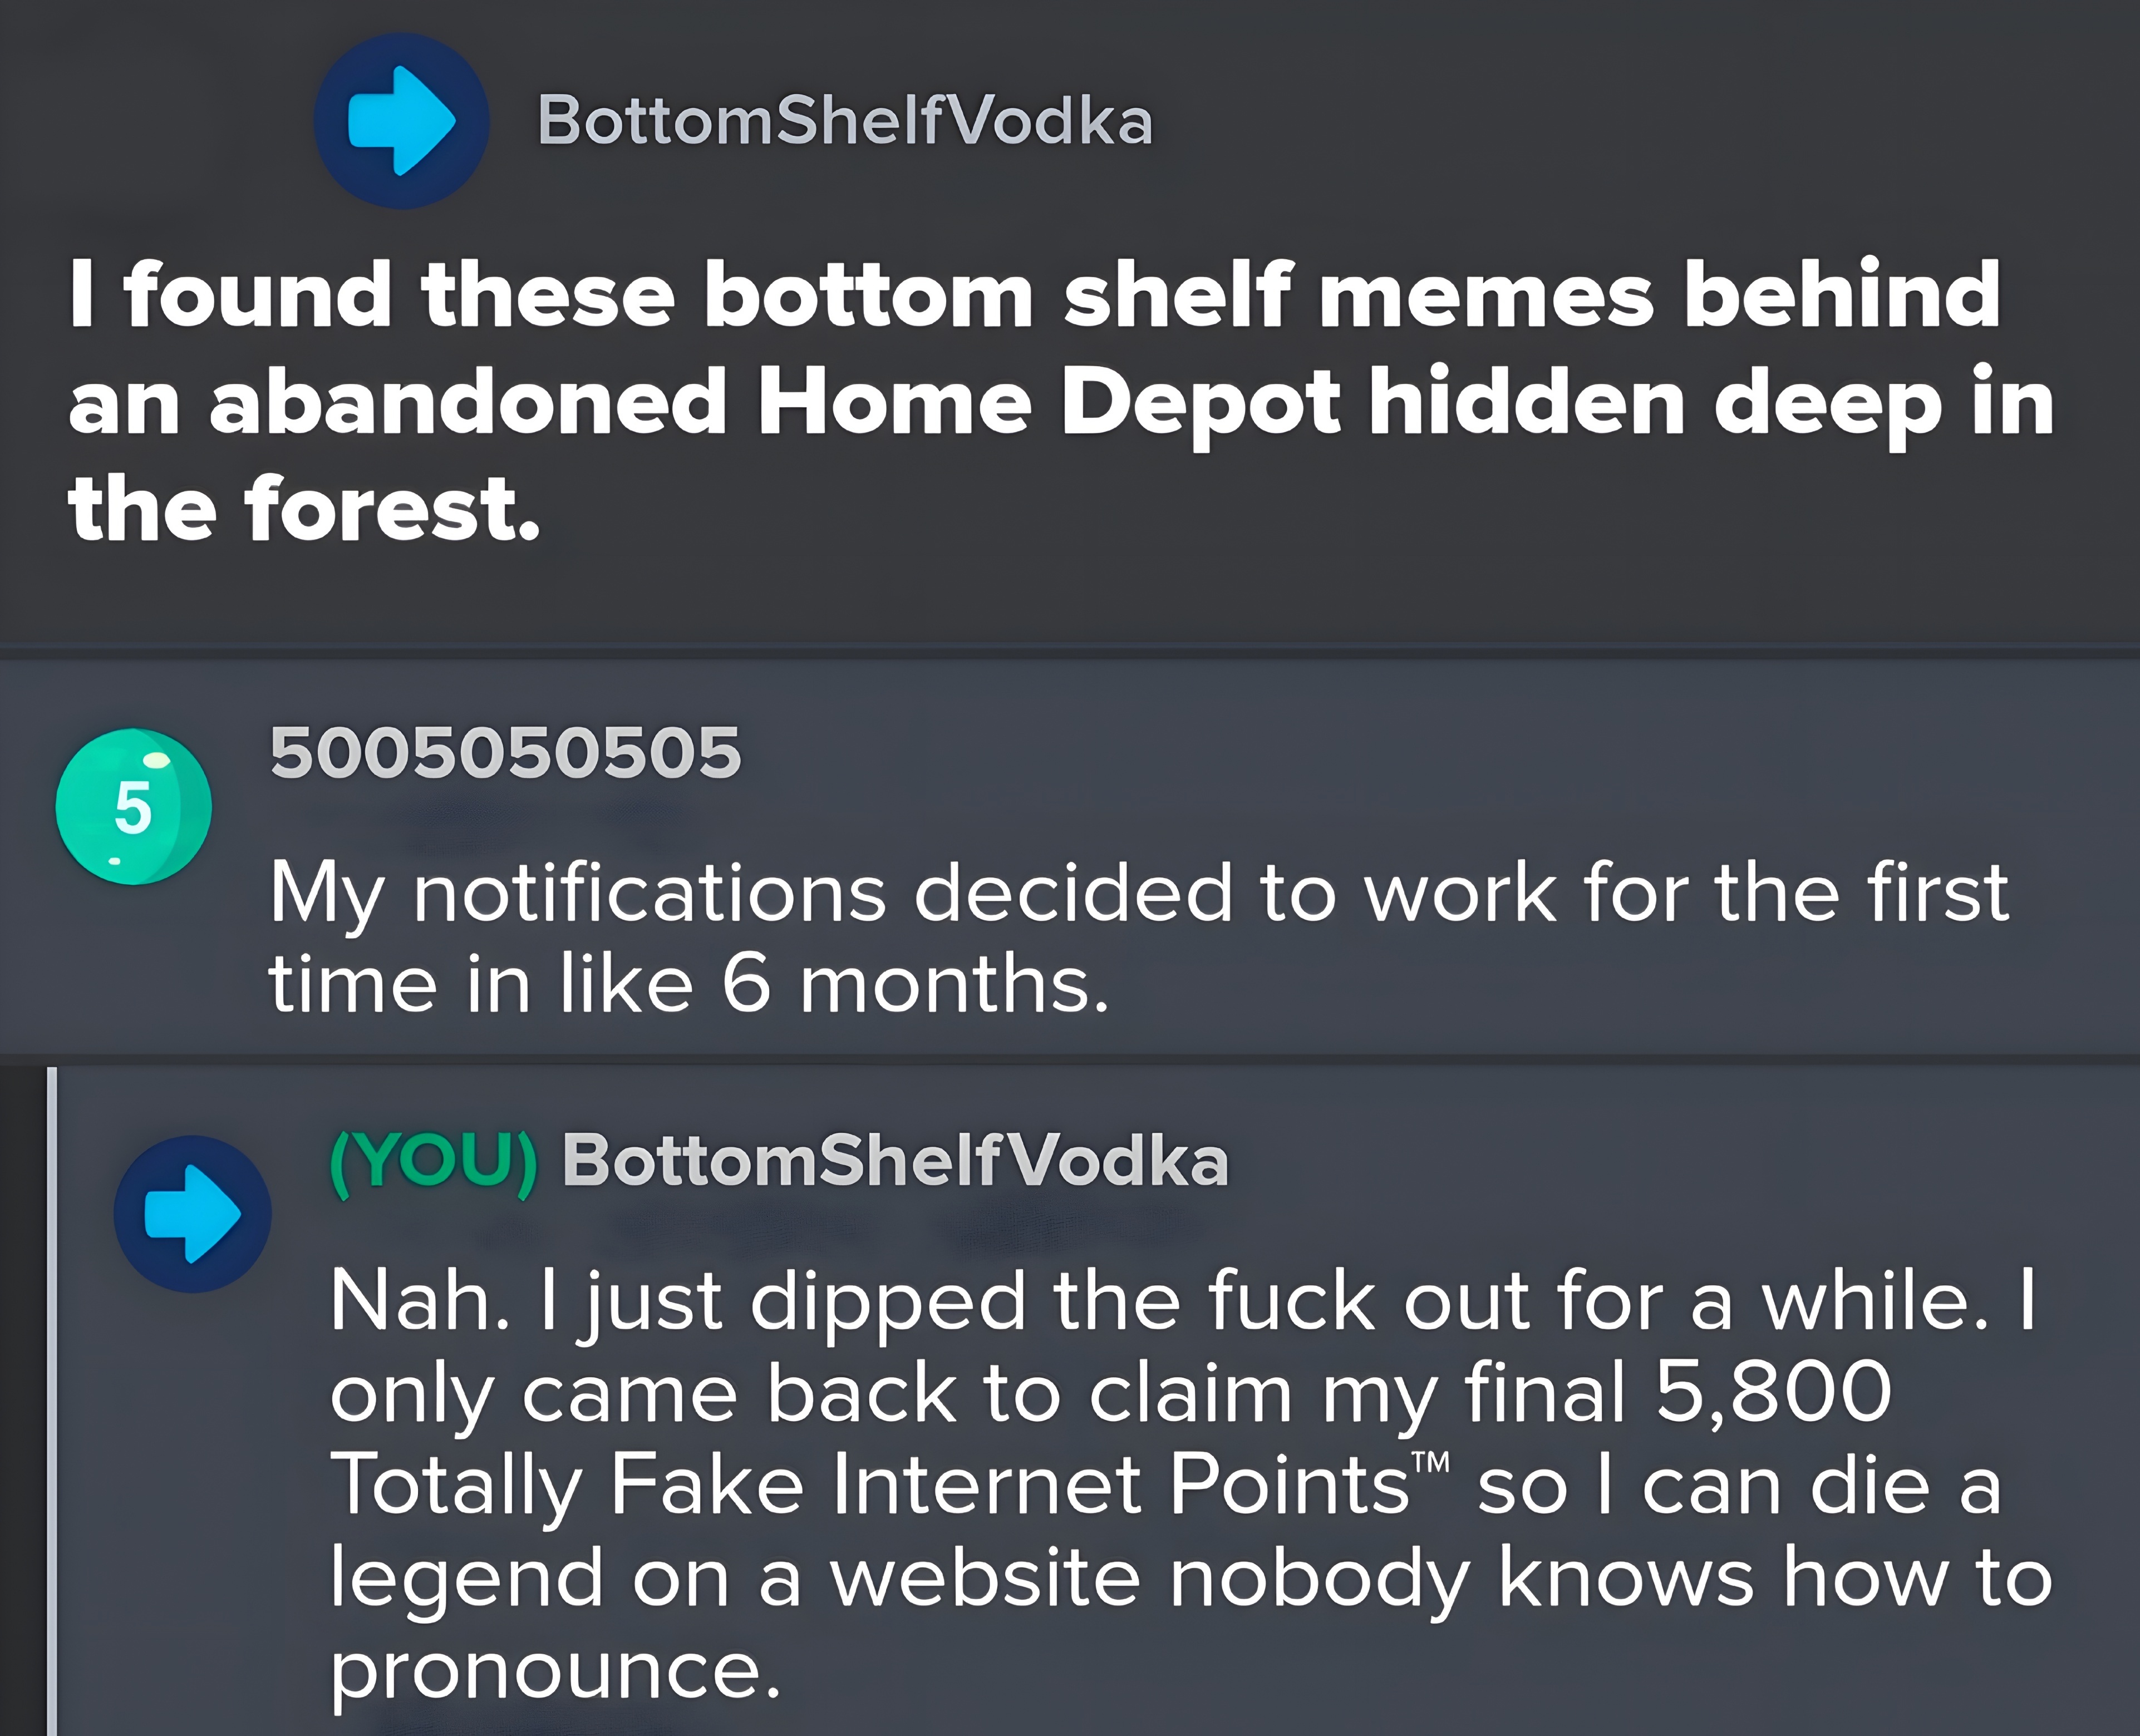Click the blue arrow avatar beside the reply
This screenshot has width=2140, height=1736.
pos(192,1214)
